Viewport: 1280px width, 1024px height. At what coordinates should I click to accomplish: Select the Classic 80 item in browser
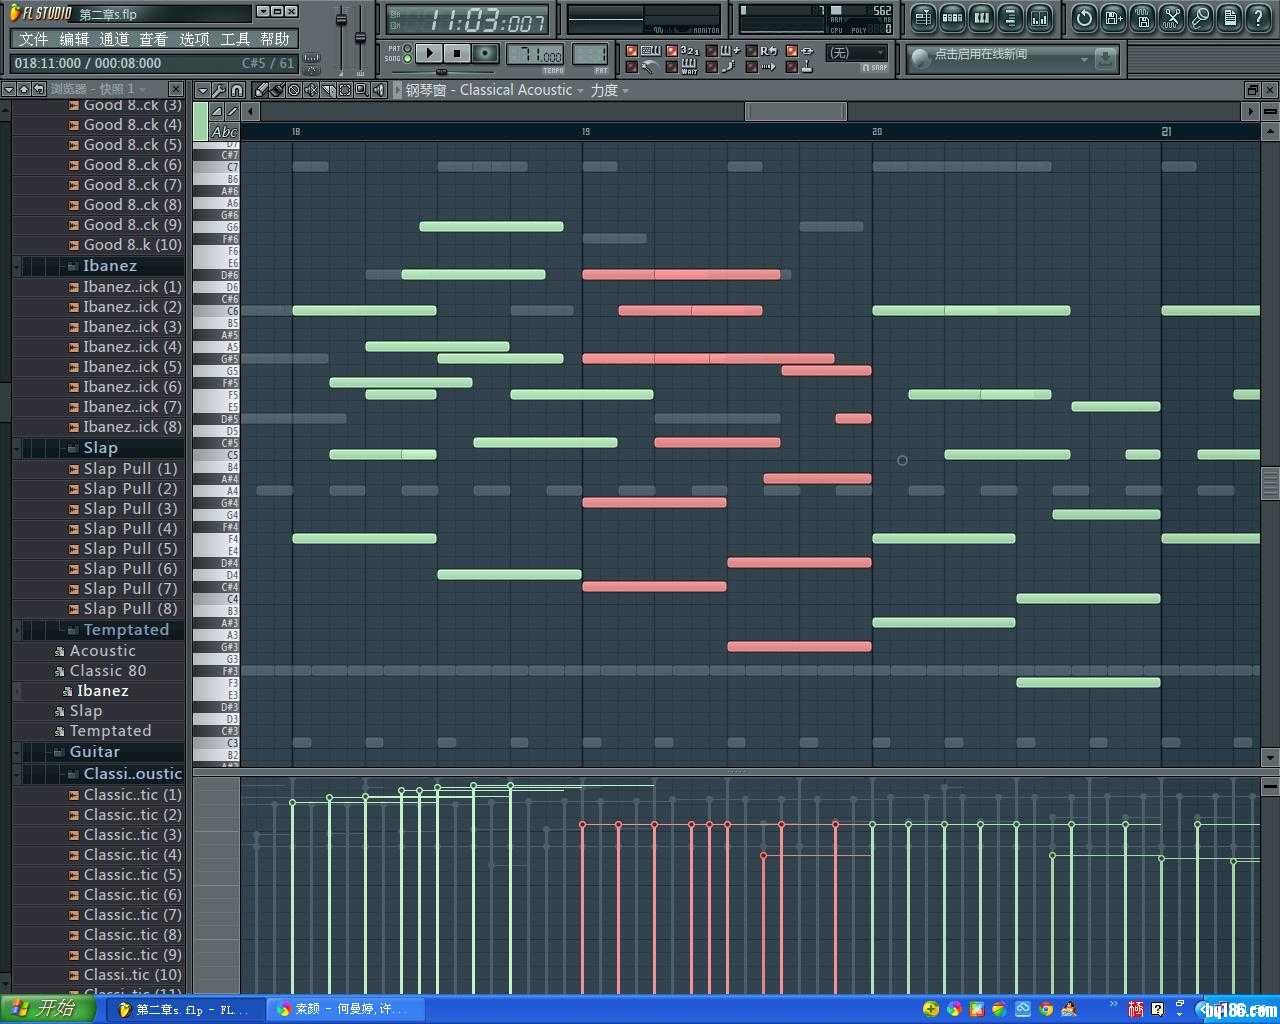[x=107, y=671]
